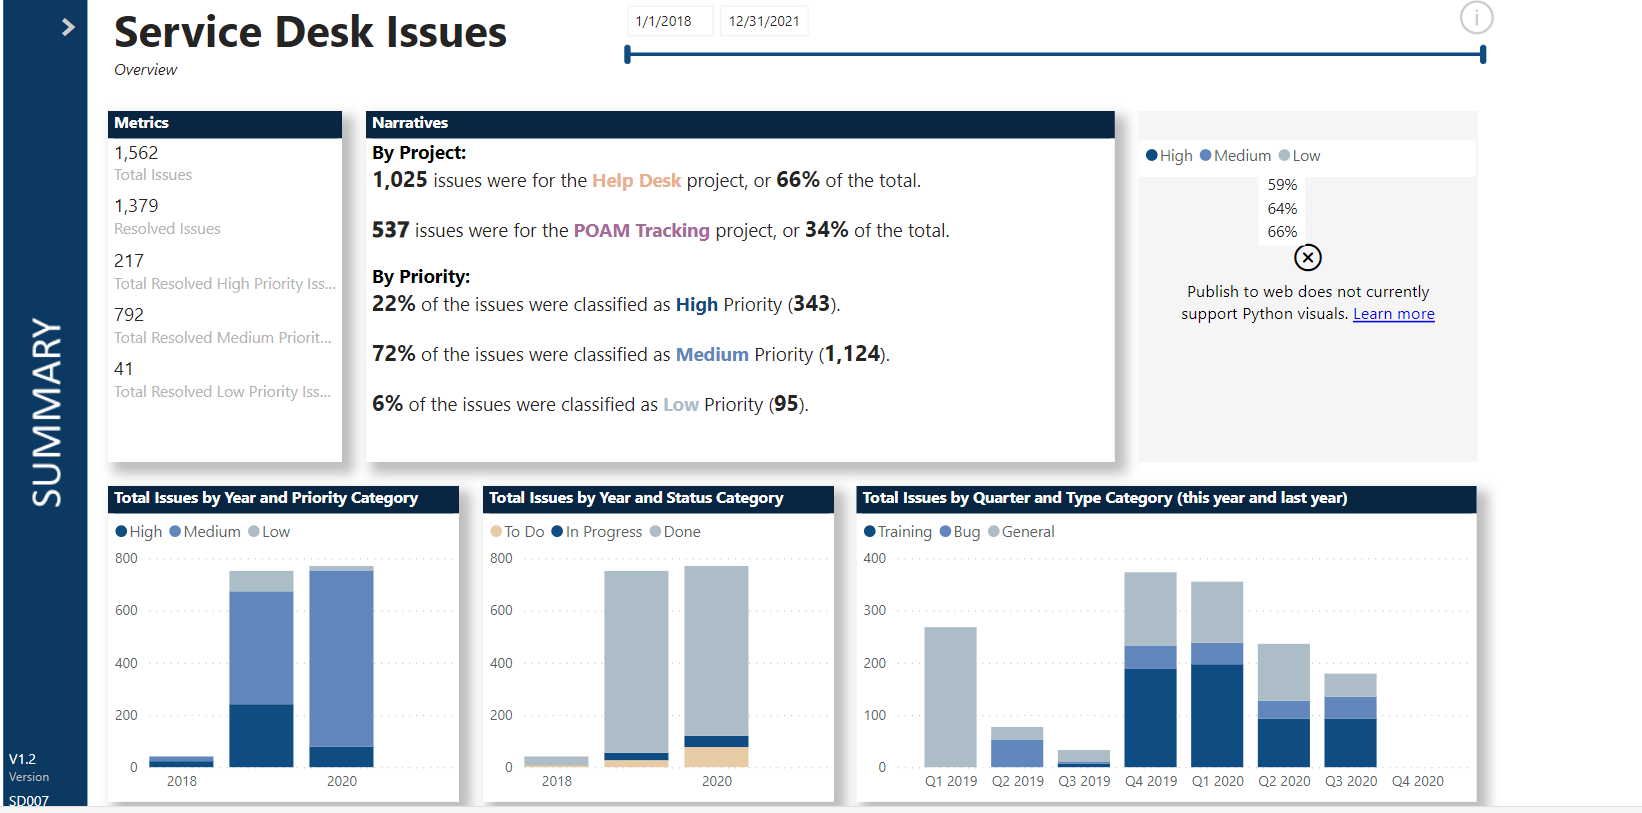
Task: Select the right handle of date slider
Action: point(1482,55)
